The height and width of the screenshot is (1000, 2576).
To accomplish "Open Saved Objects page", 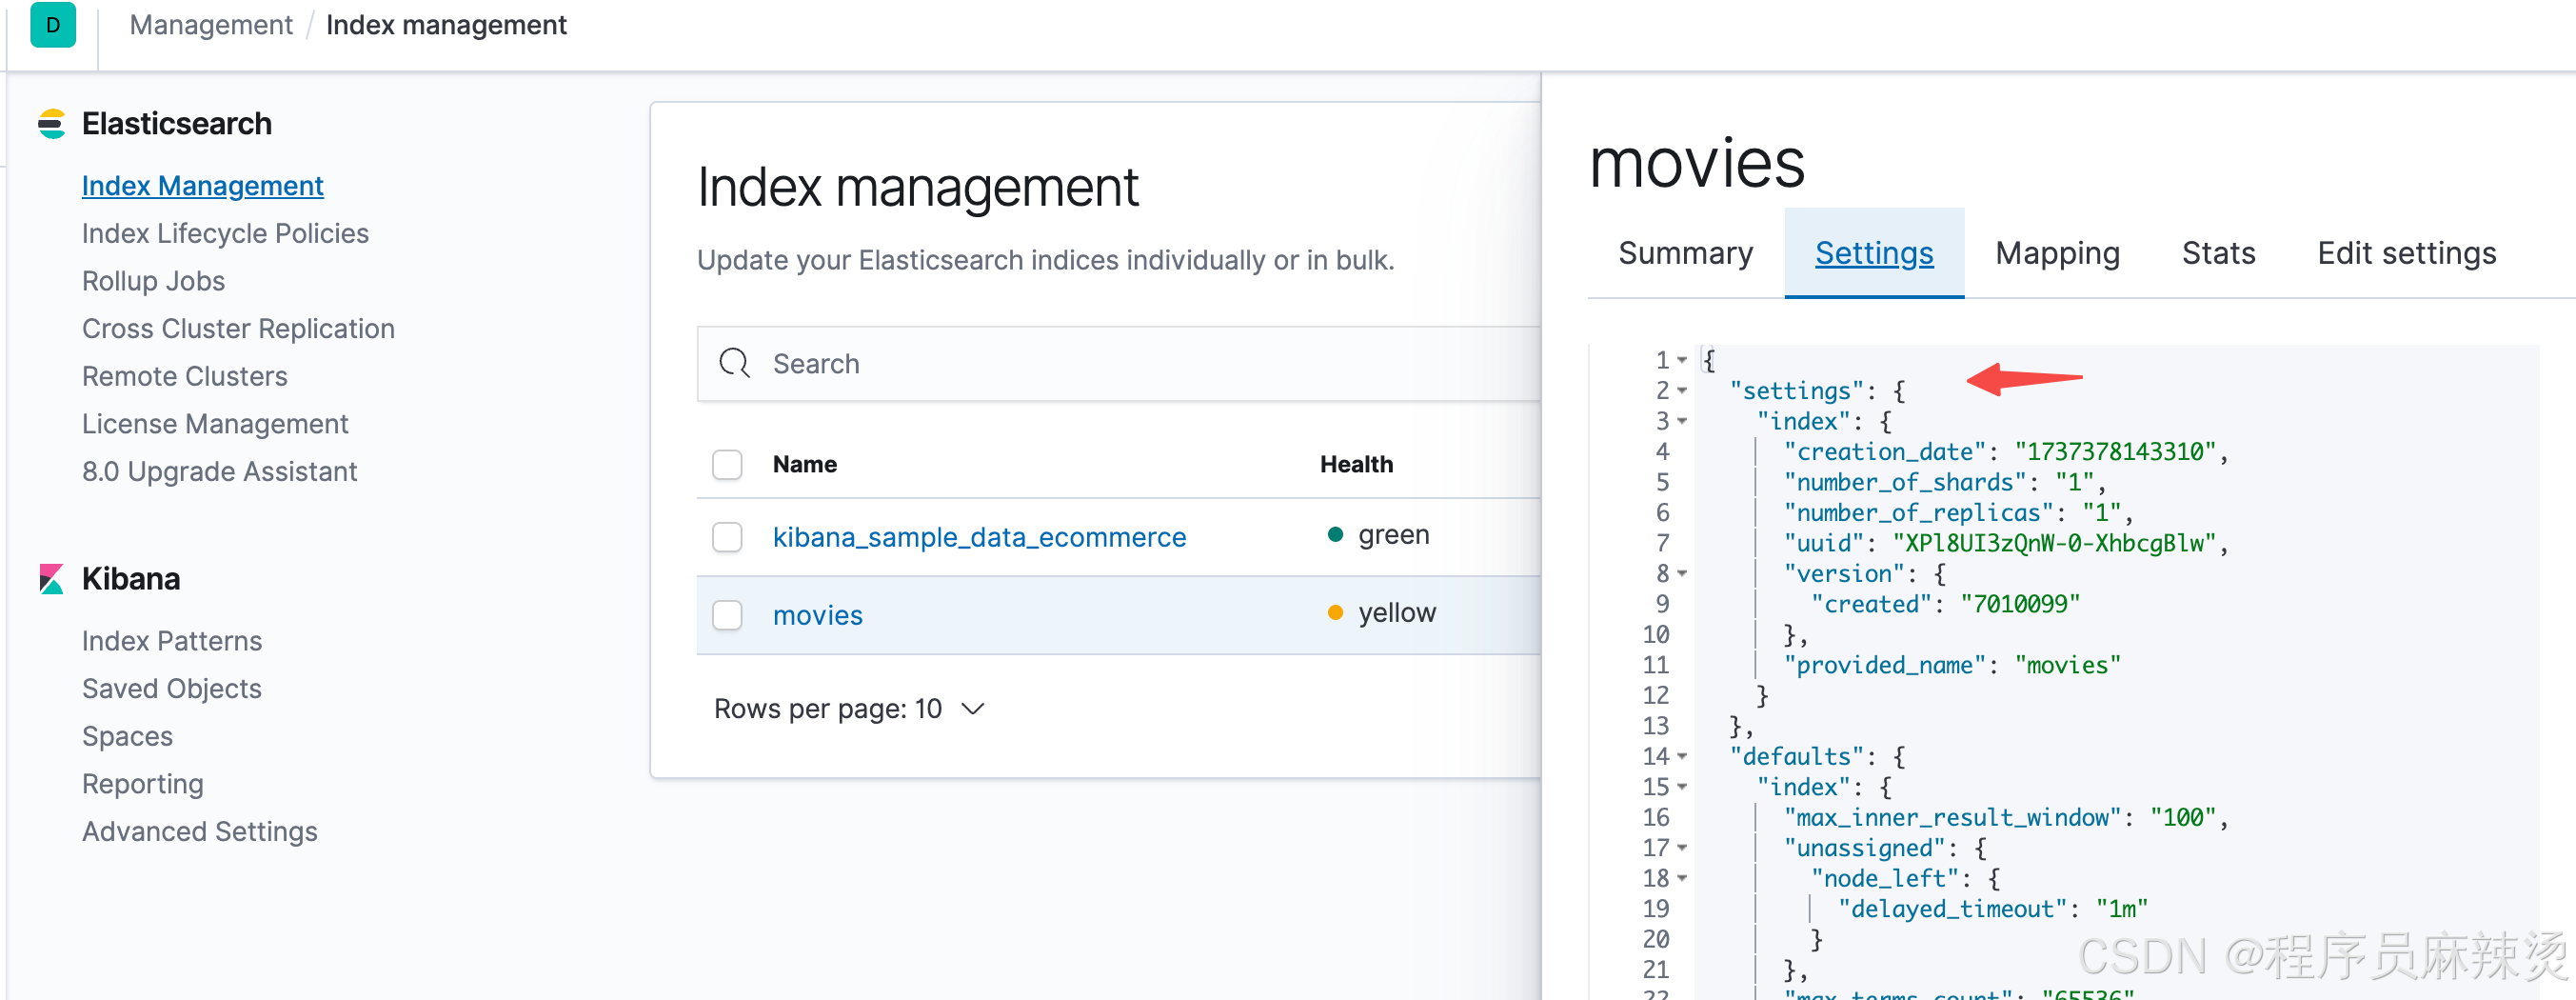I will (171, 689).
